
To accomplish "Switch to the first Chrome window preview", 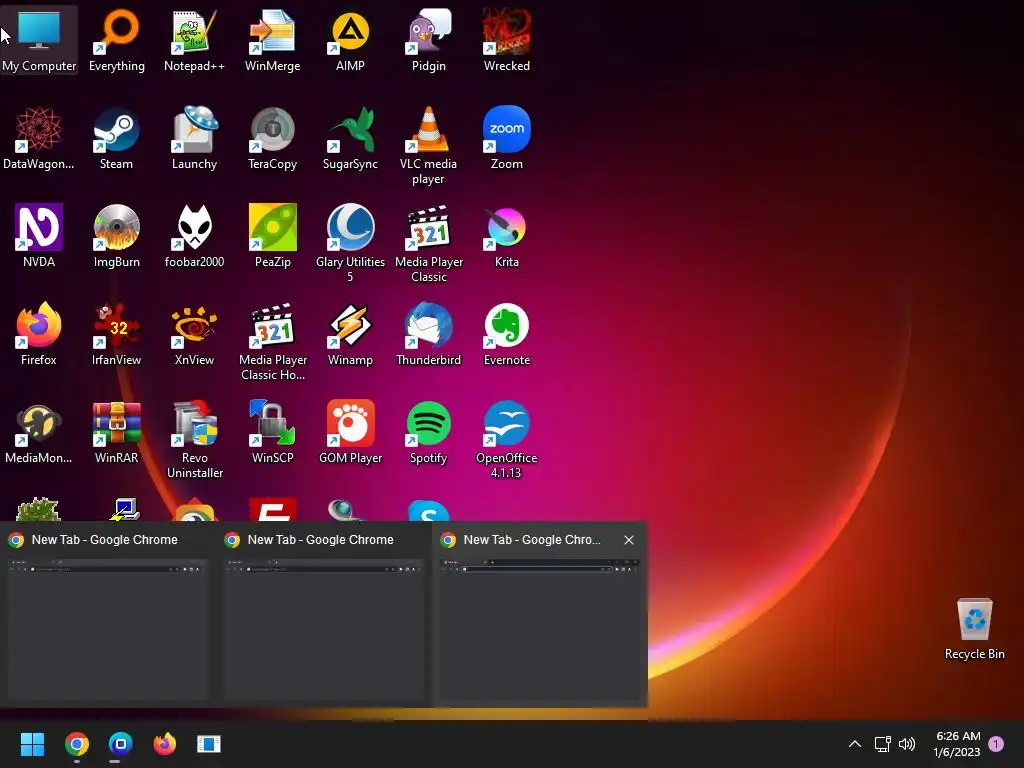I will coord(108,615).
